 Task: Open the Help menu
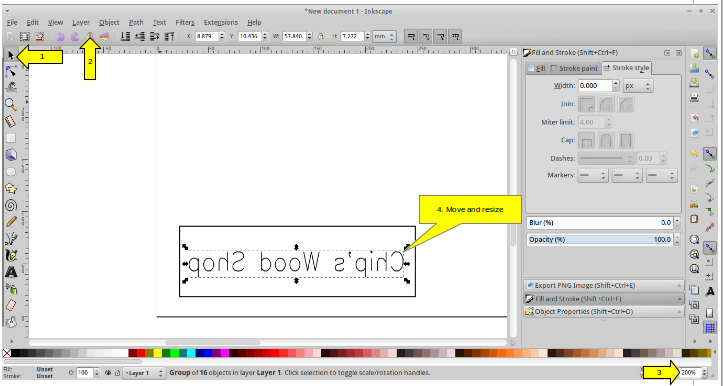tap(254, 22)
